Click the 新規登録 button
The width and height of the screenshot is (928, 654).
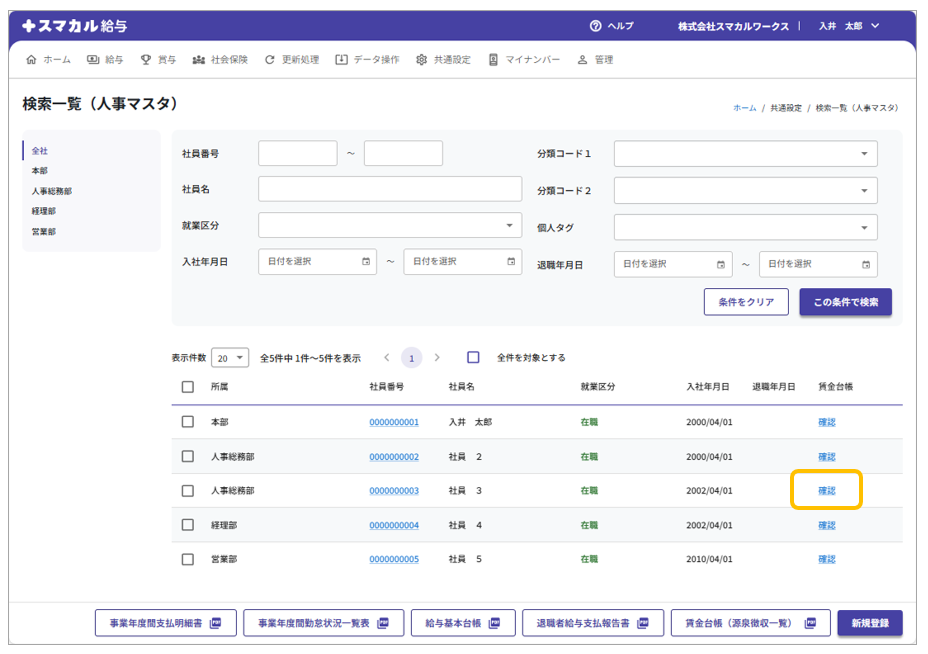point(869,623)
